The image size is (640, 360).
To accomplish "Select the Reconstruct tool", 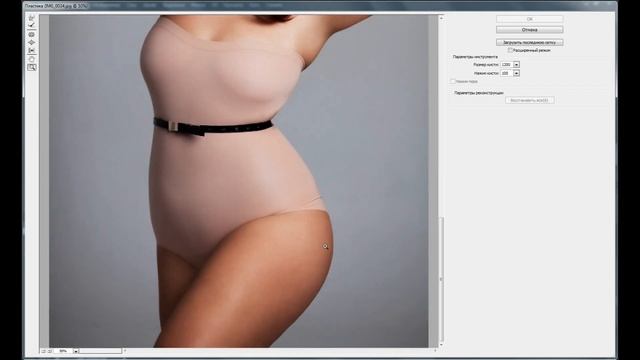I will [x=31, y=25].
